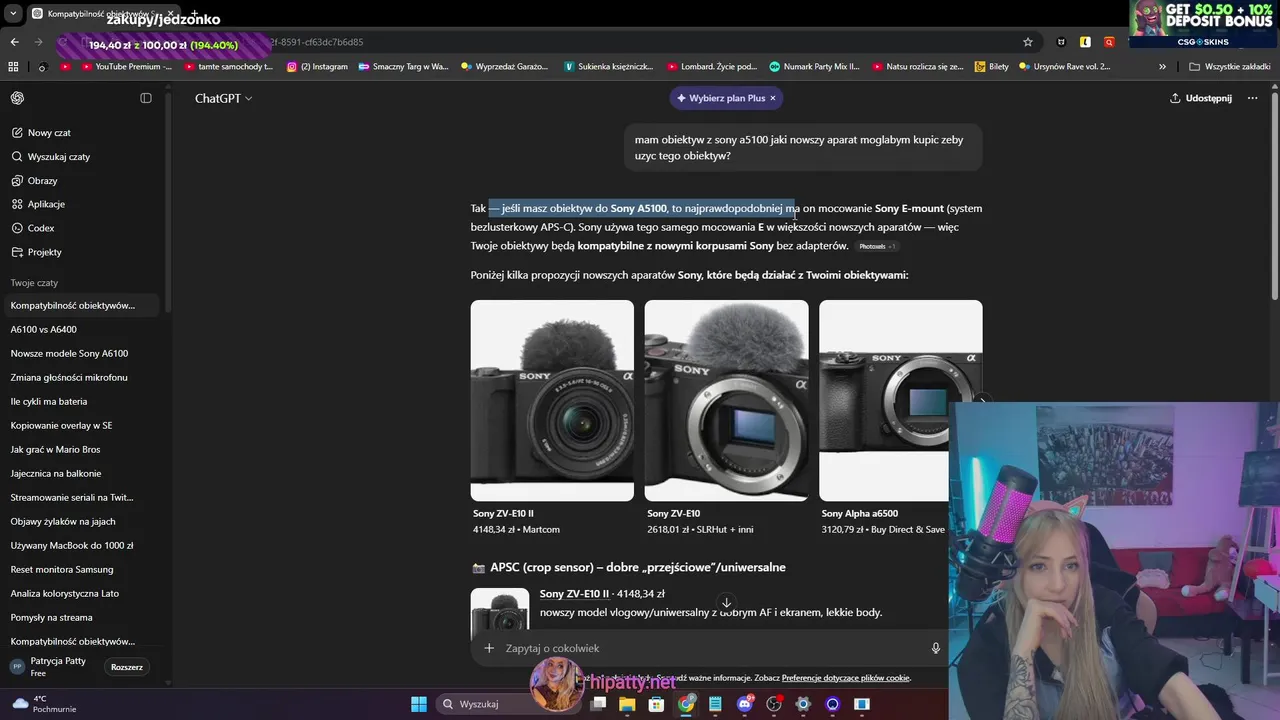The width and height of the screenshot is (1280, 720).
Task: Dismiss the Wybierz plan Plus banner
Action: click(x=773, y=98)
